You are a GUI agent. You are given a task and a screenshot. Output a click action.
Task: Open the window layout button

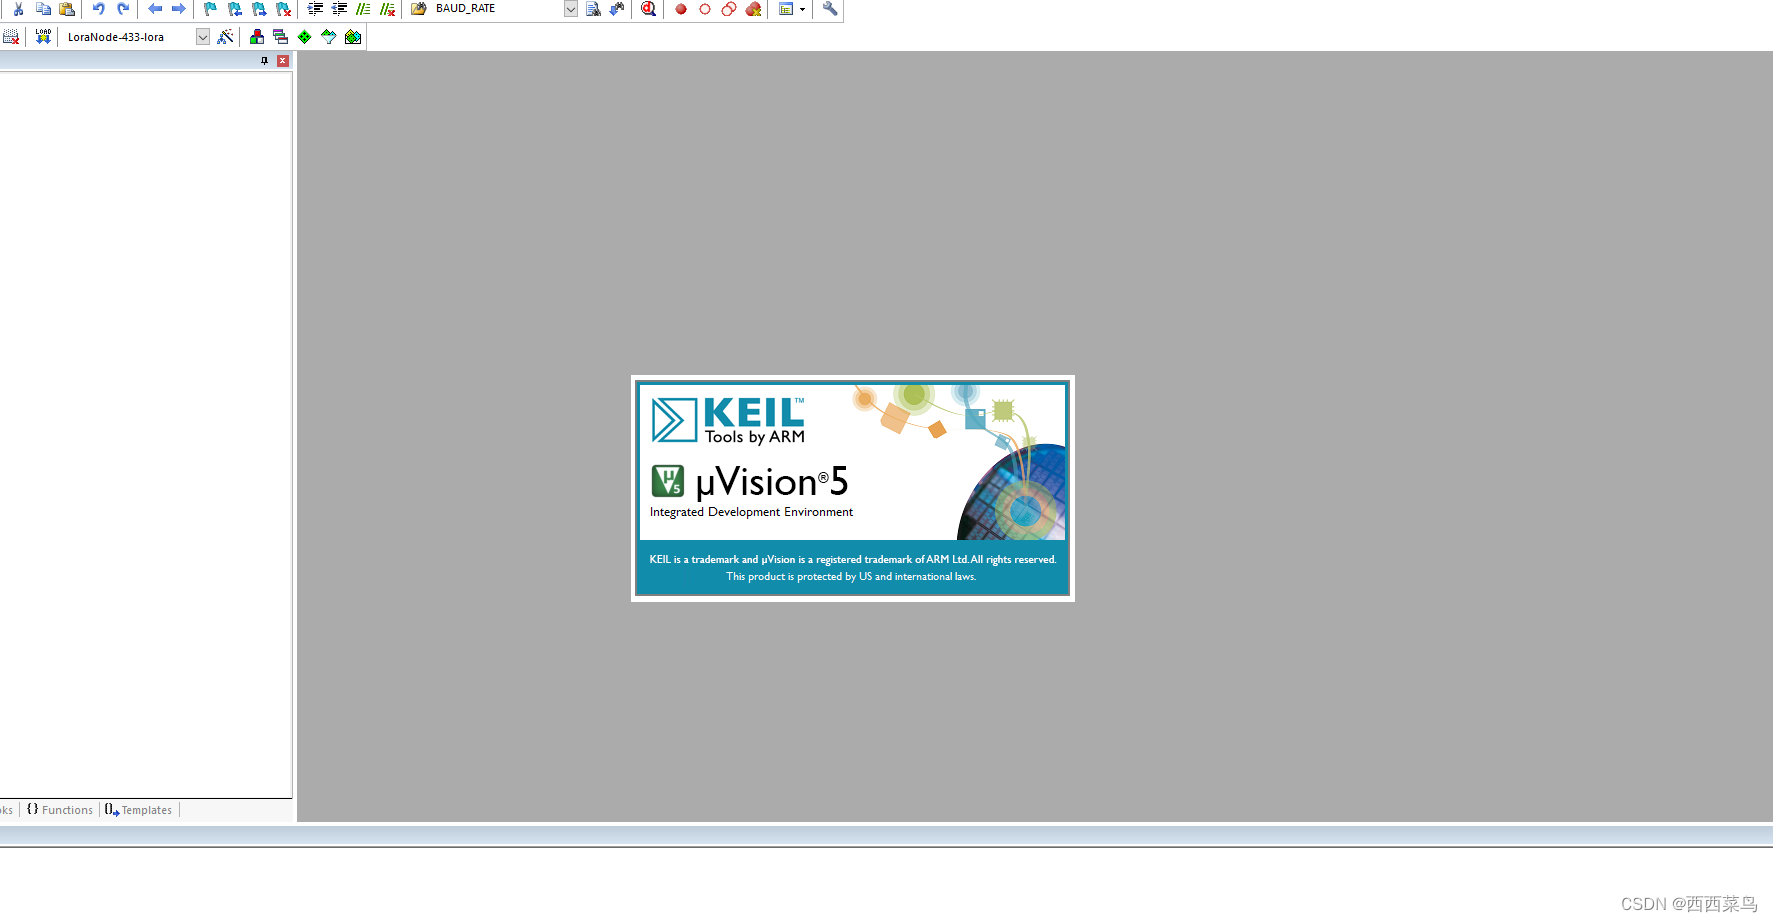[x=786, y=9]
